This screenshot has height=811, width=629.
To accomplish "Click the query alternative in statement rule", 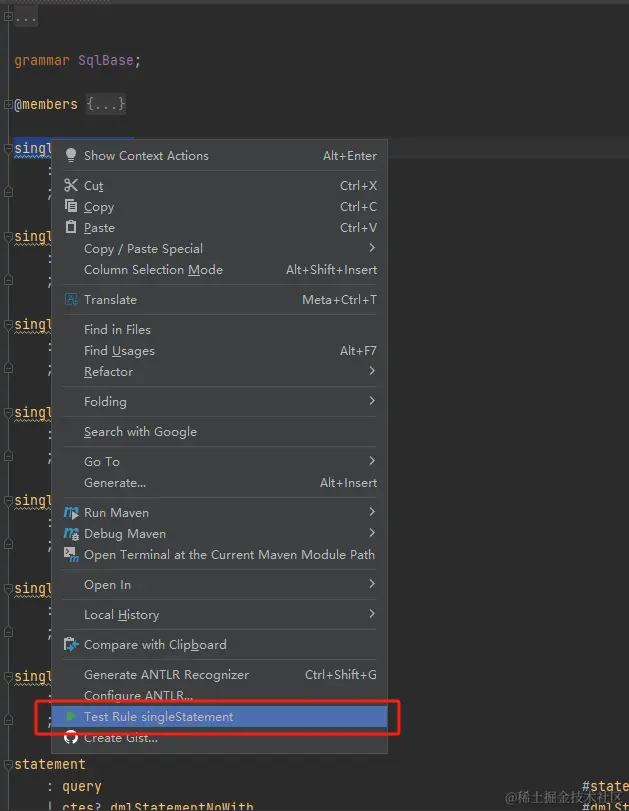I will [82, 786].
